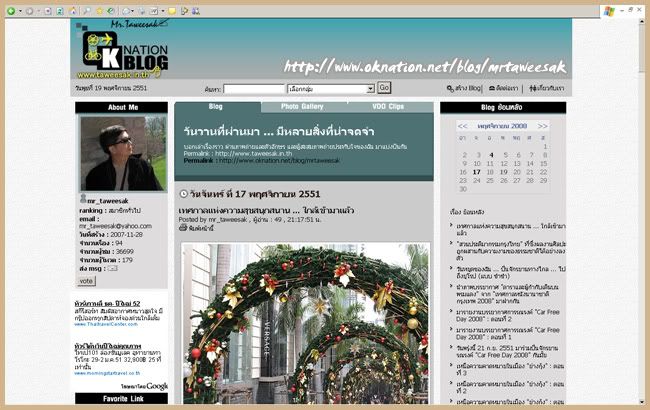Click the Home toolbar icon
This screenshot has width=650, height=410.
click(73, 11)
